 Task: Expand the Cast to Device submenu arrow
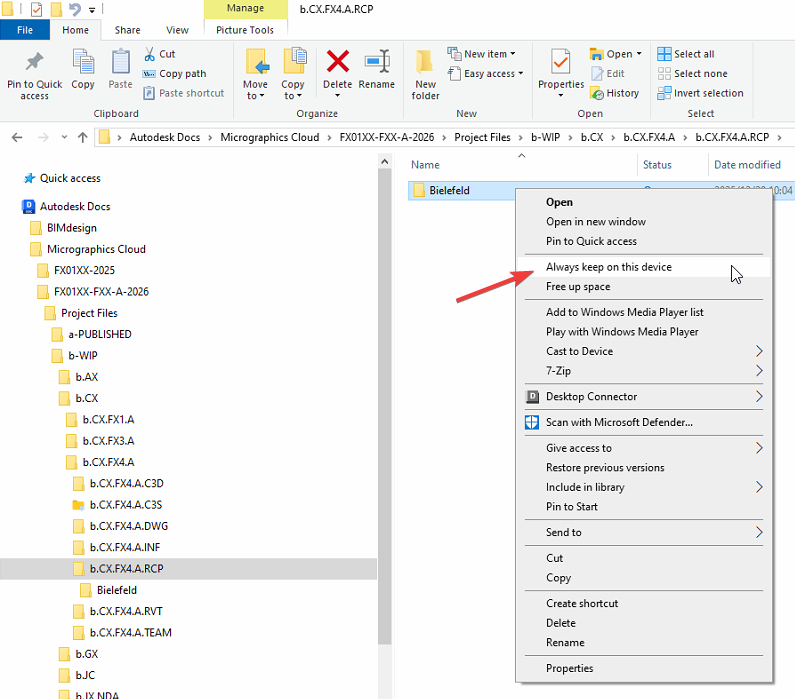click(x=759, y=351)
